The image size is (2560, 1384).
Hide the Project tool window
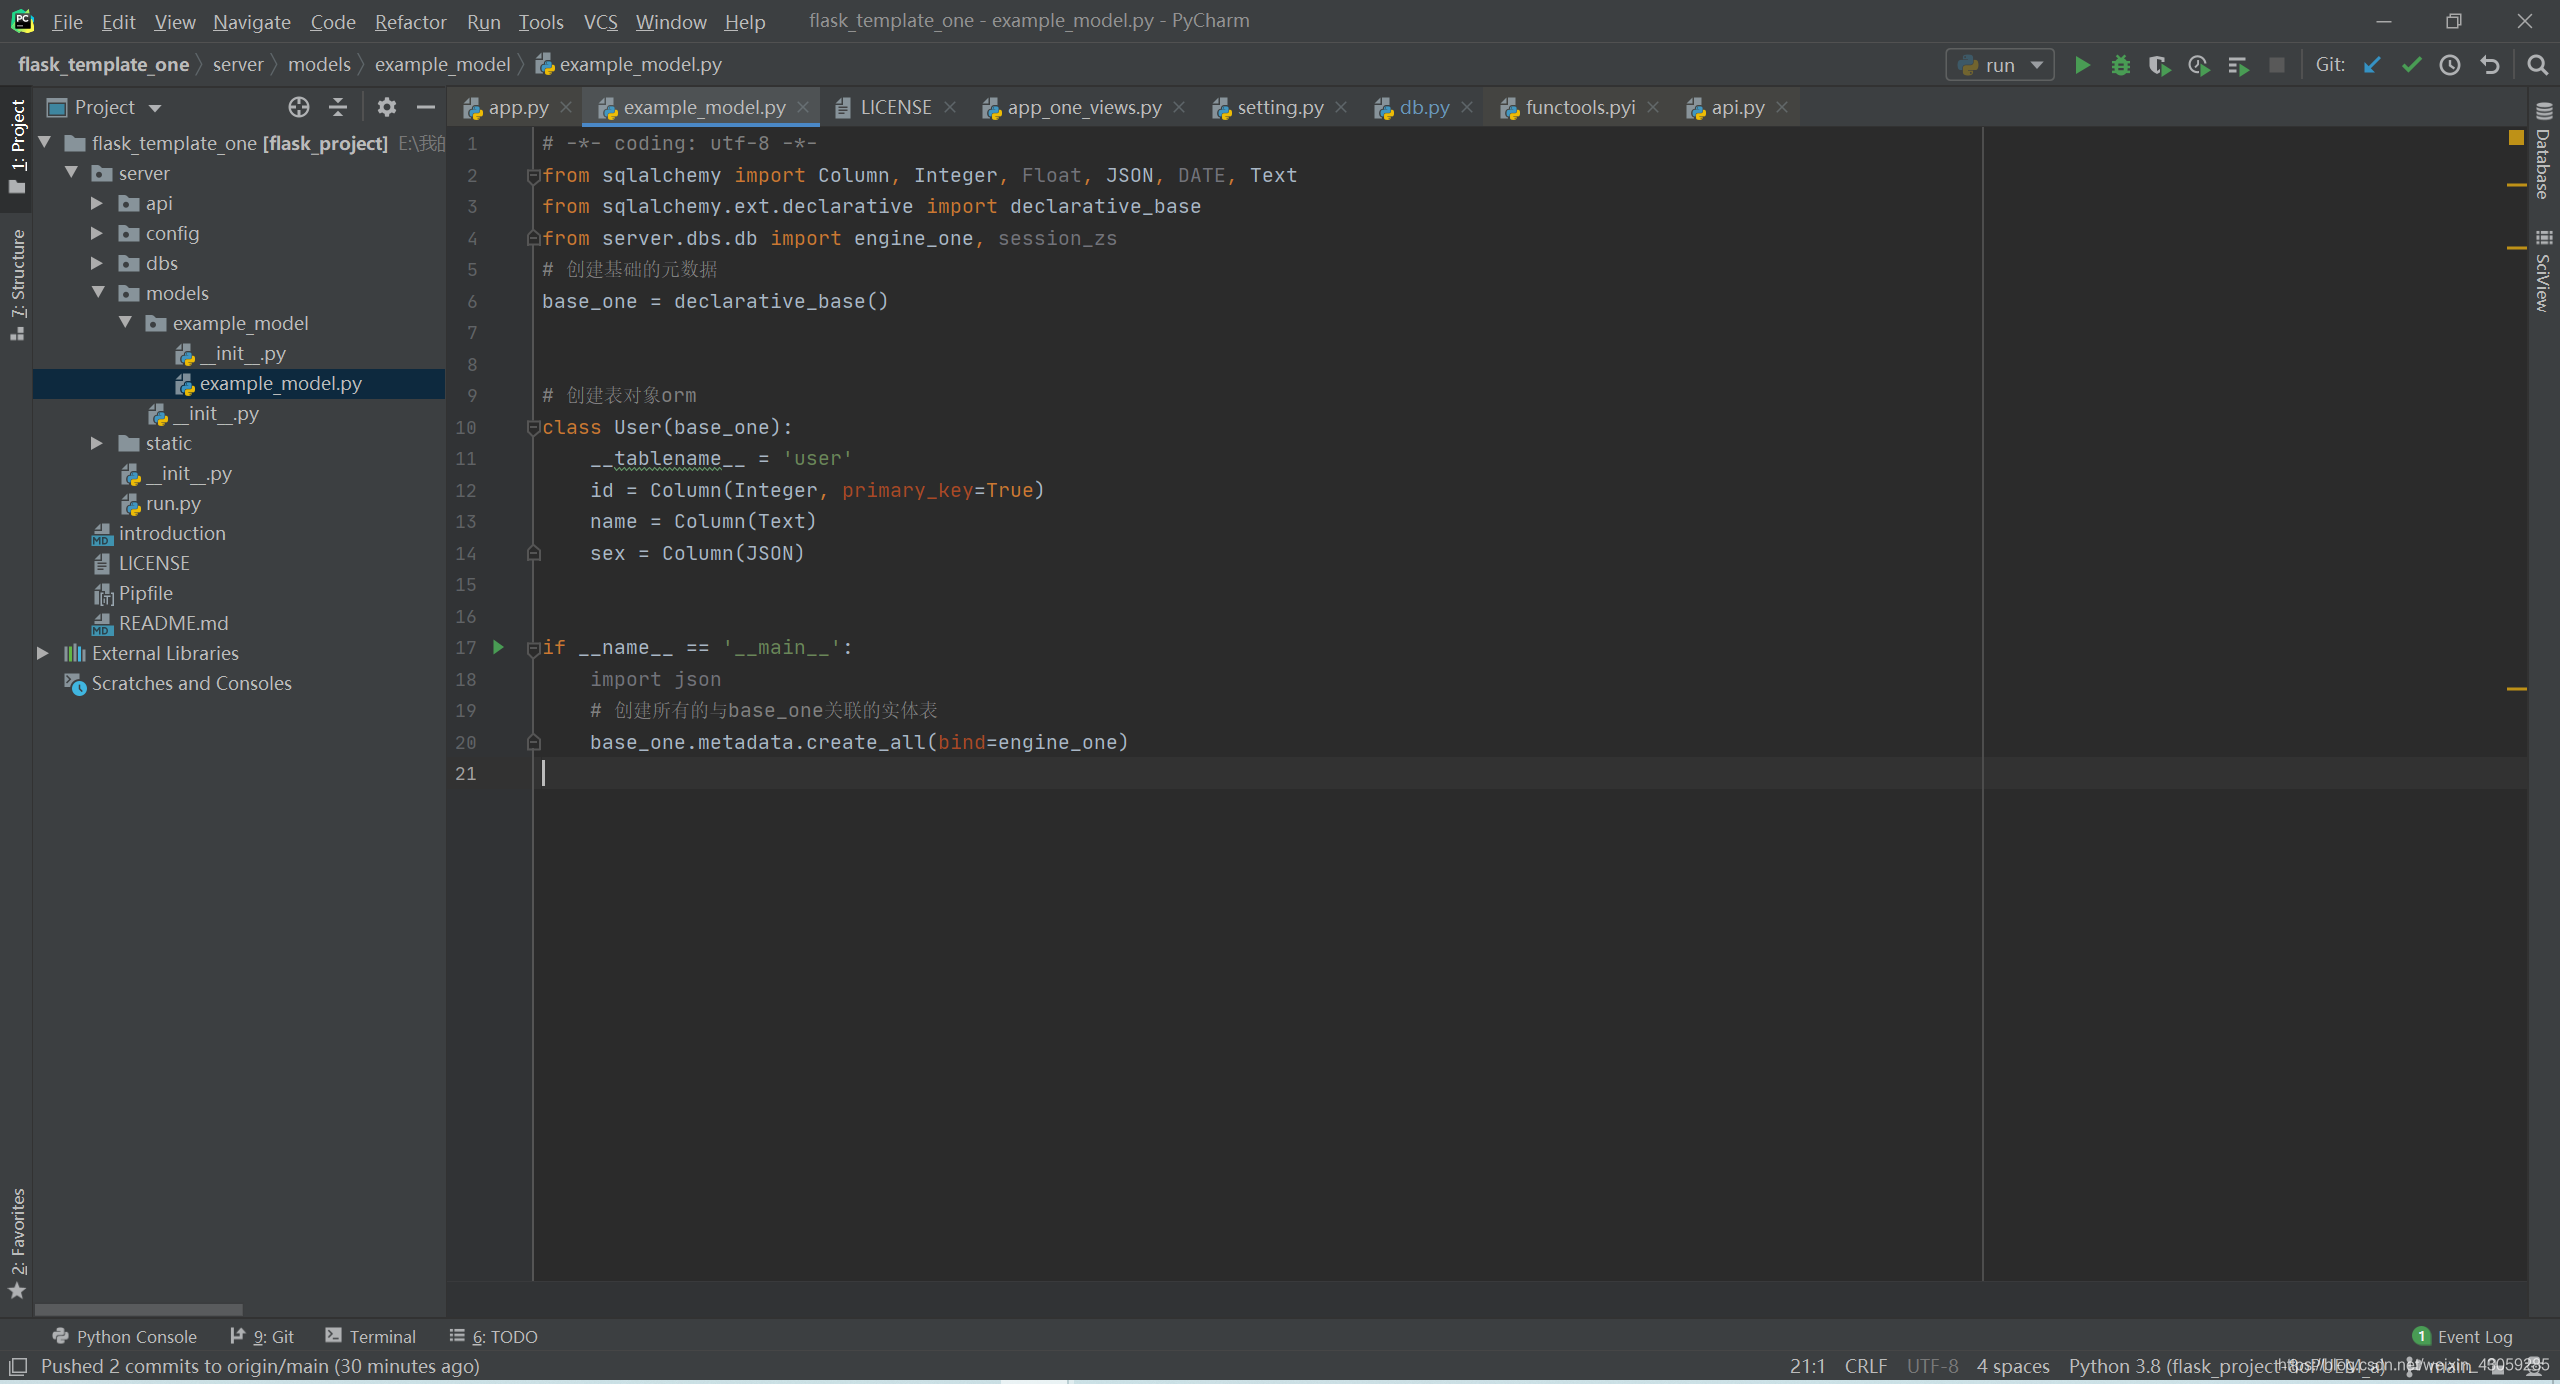point(425,107)
